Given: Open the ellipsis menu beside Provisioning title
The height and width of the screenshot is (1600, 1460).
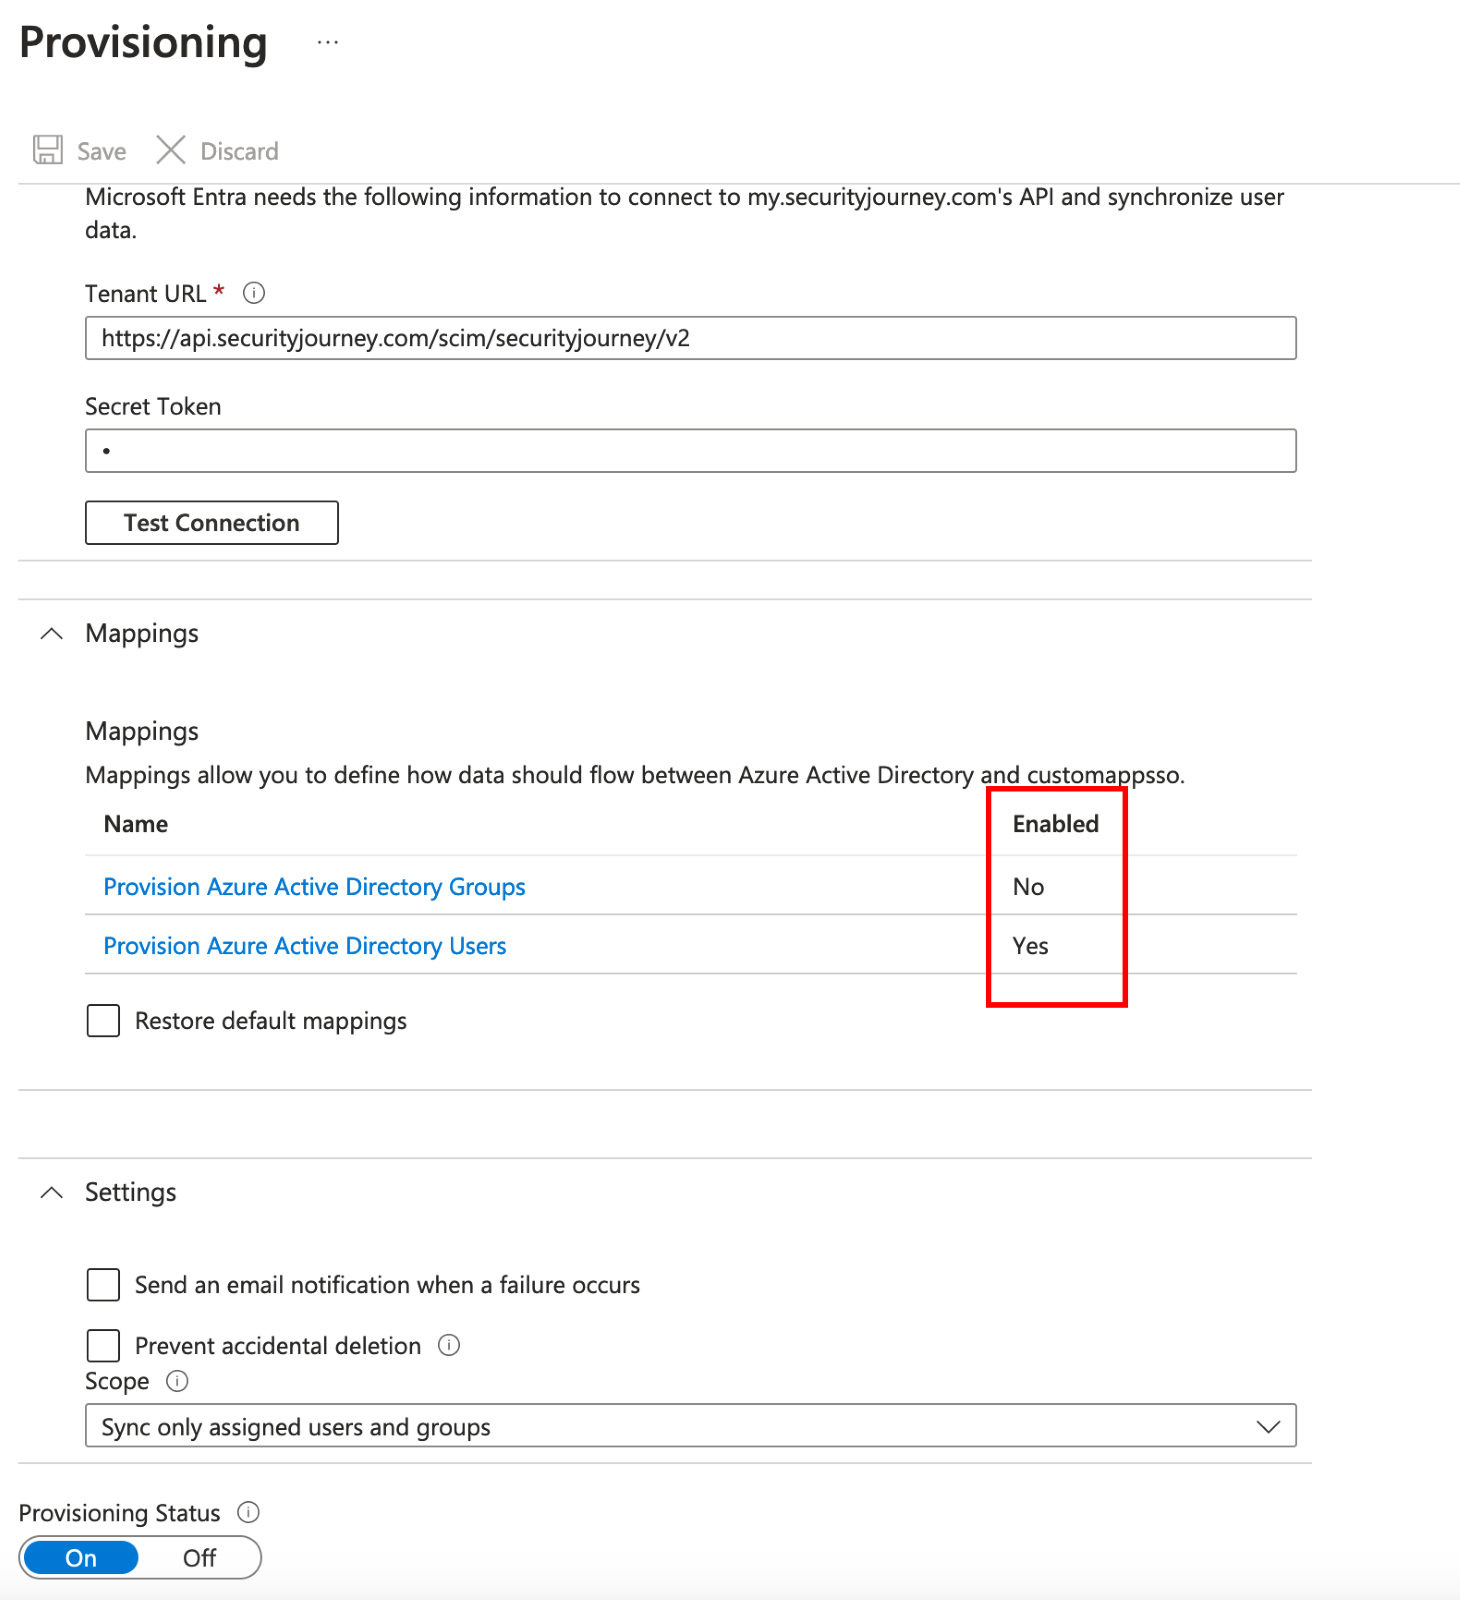Looking at the screenshot, I should click(328, 43).
